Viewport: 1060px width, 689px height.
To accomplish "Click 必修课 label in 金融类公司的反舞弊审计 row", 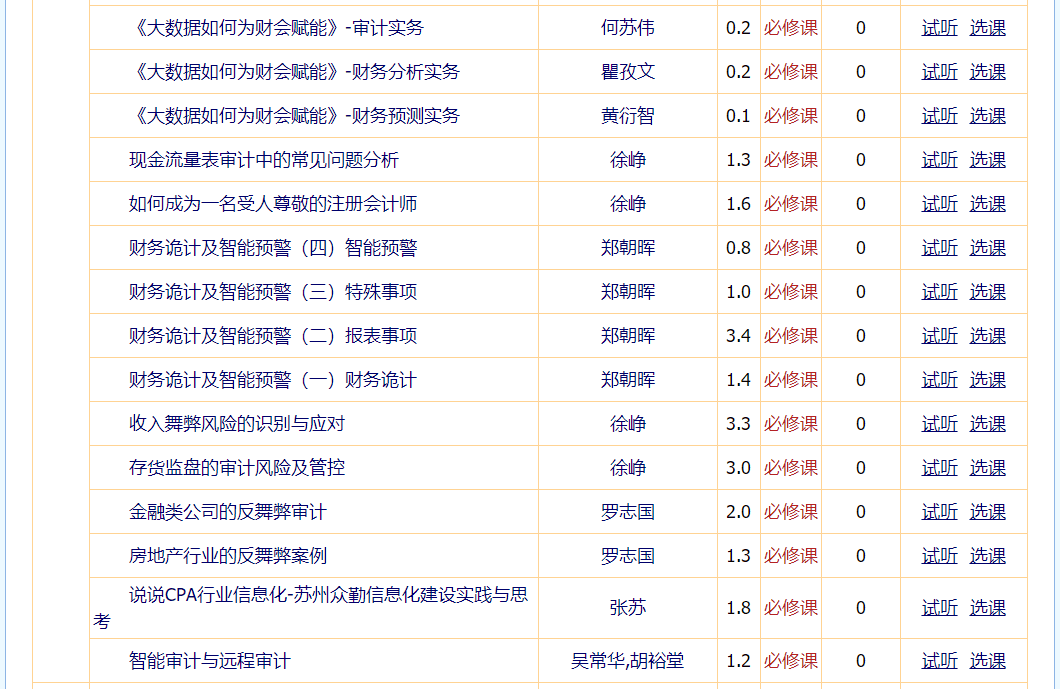I will click(x=790, y=512).
